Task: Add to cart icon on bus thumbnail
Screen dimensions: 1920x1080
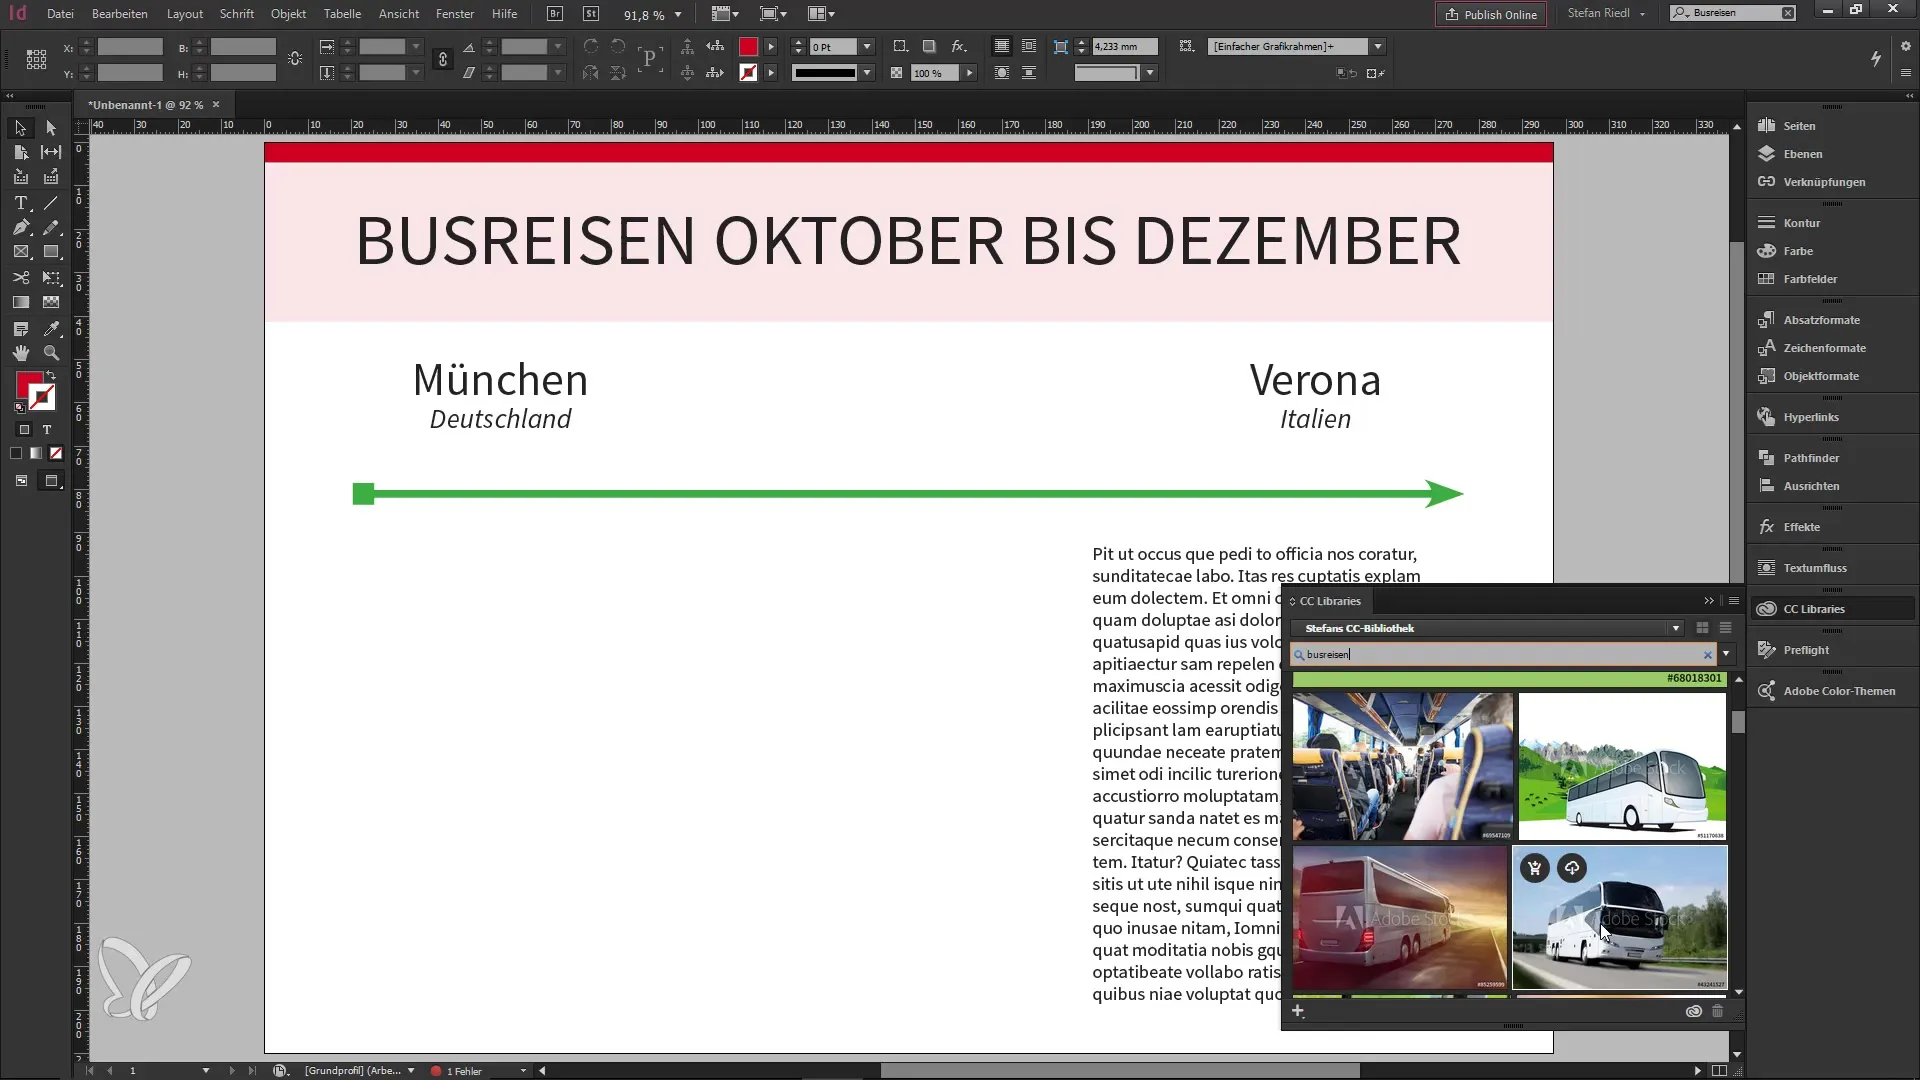Action: [1534, 868]
